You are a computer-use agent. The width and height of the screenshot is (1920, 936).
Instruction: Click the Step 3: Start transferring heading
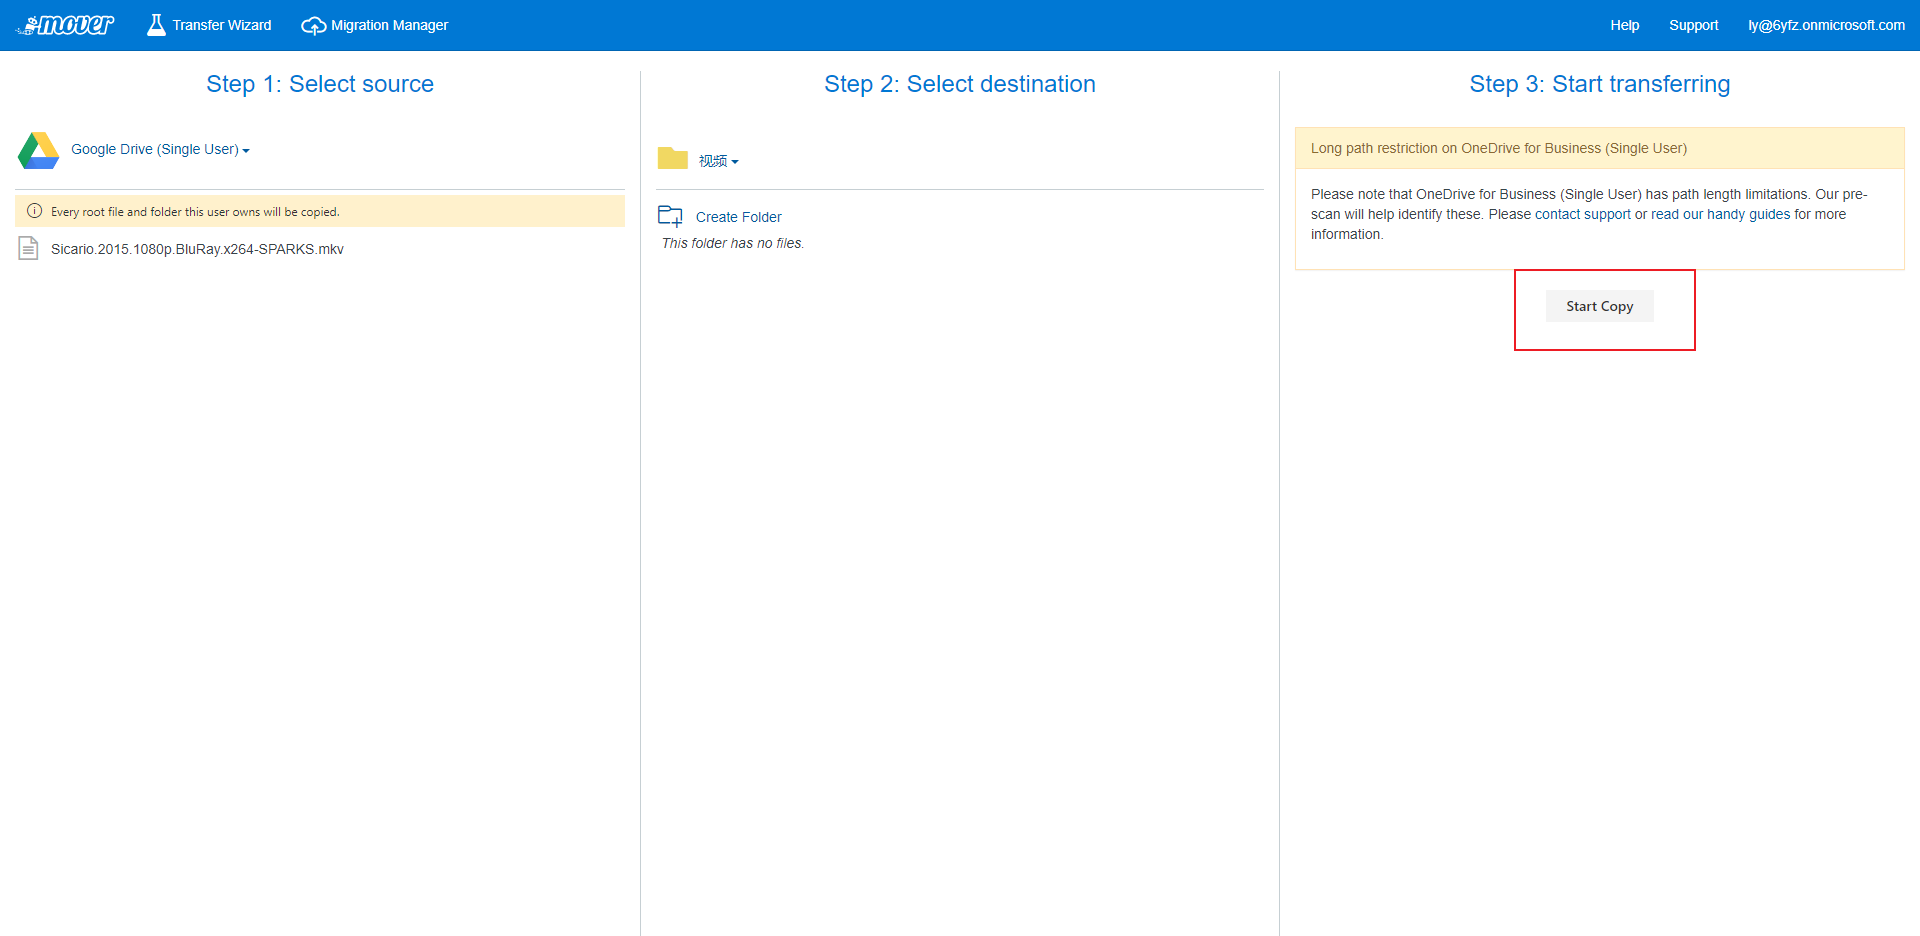click(x=1600, y=84)
